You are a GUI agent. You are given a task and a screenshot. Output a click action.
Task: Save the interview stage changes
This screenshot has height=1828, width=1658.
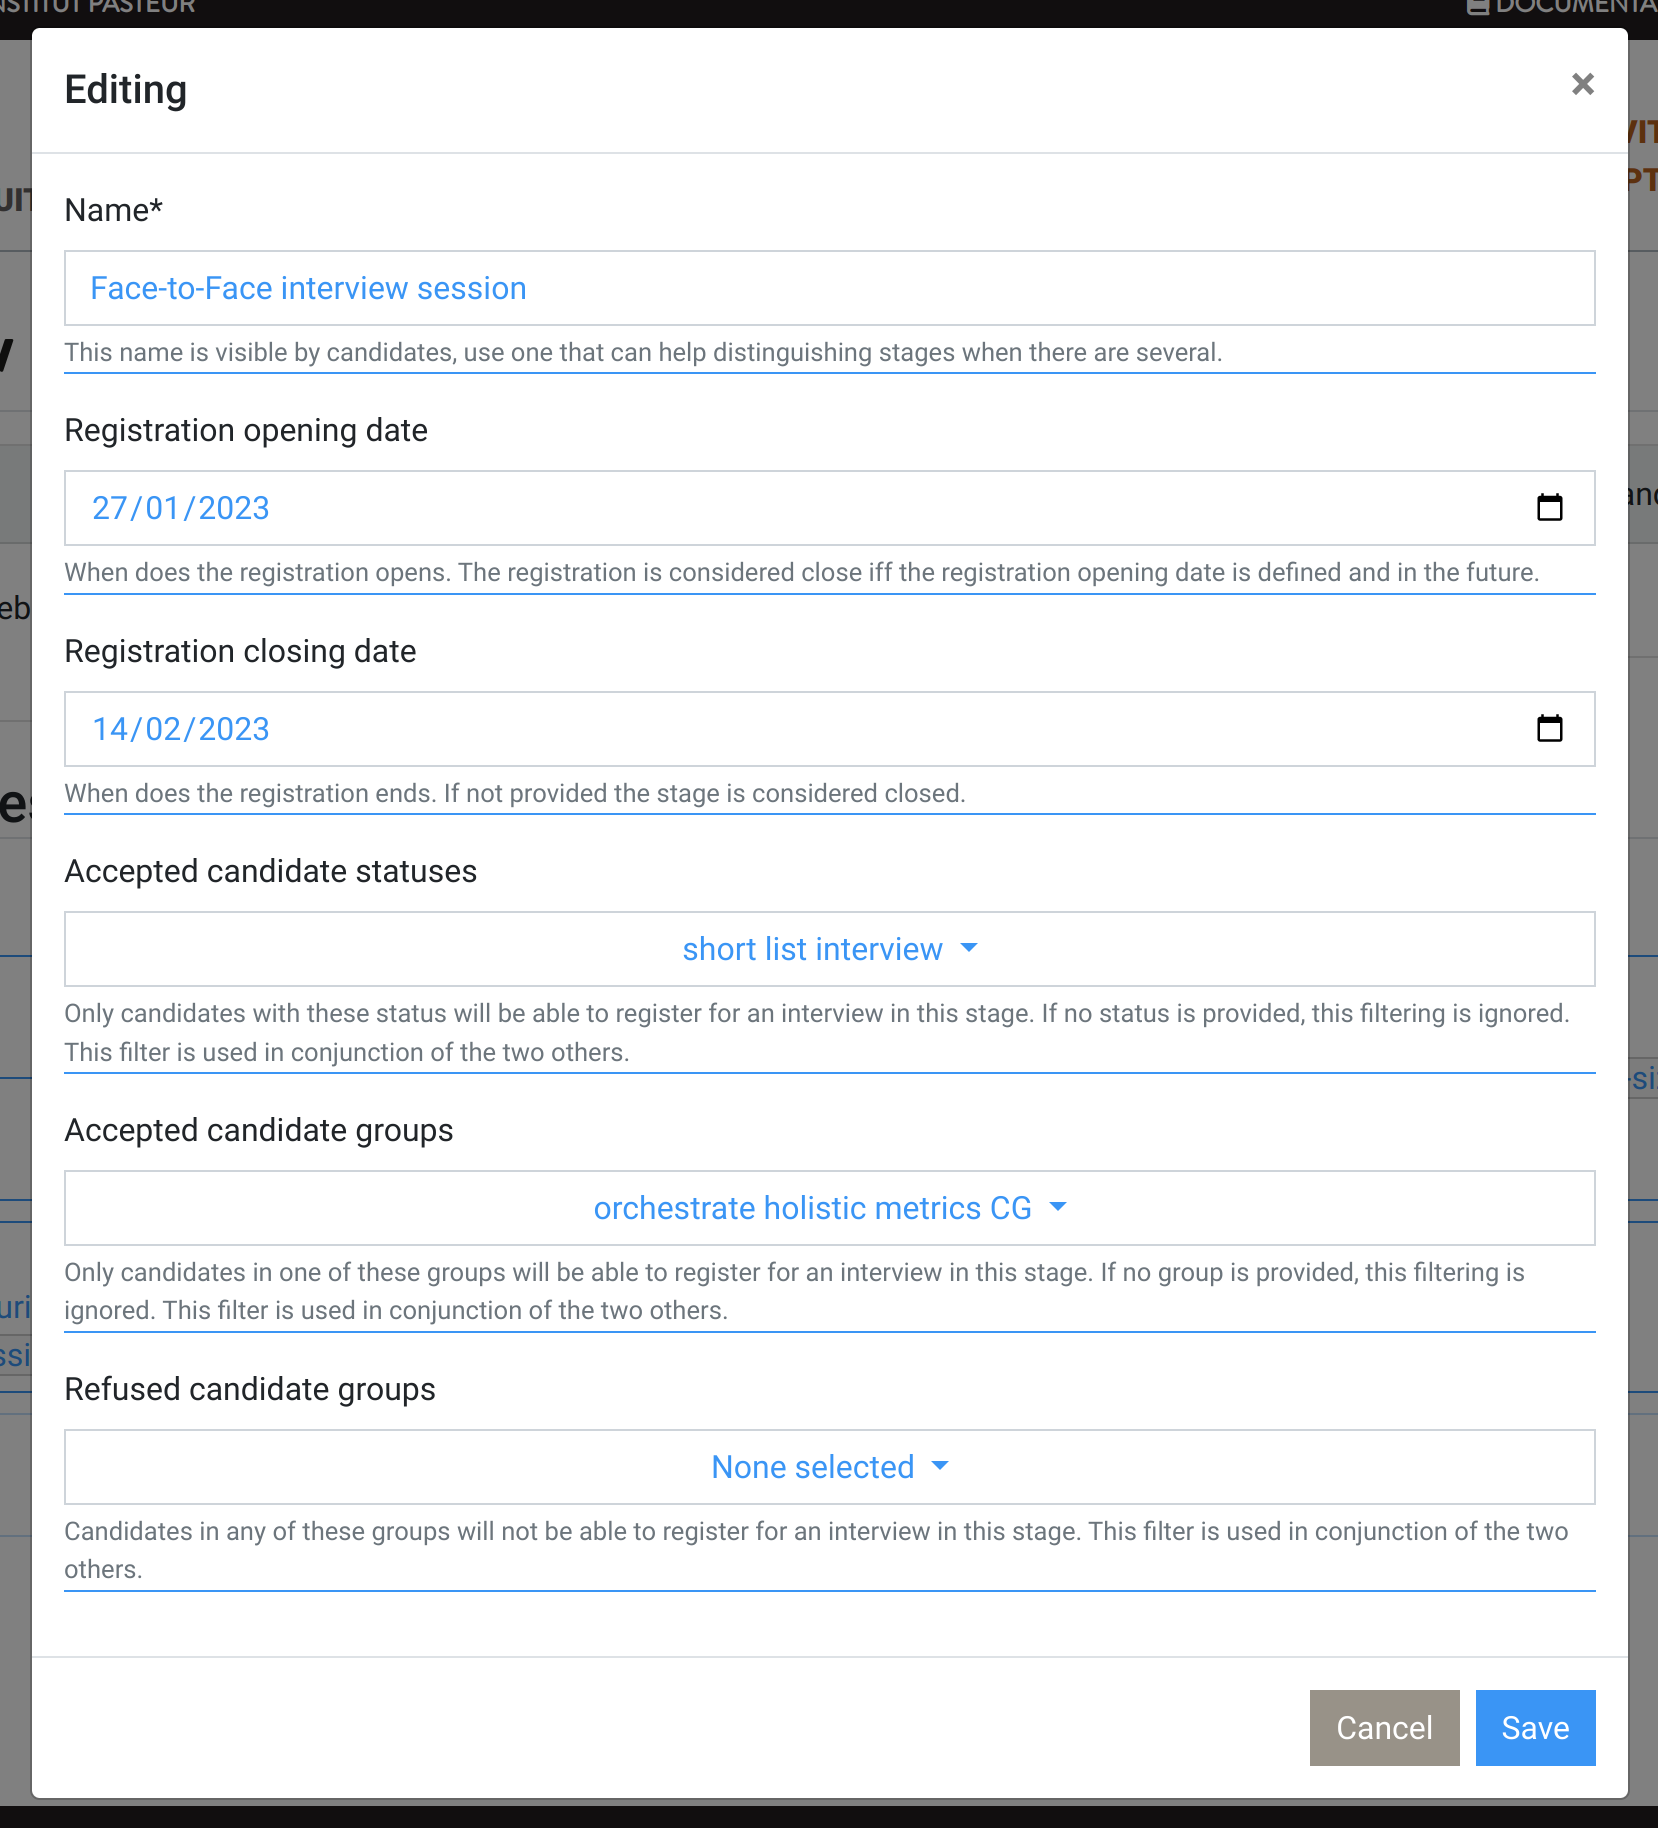1534,1728
